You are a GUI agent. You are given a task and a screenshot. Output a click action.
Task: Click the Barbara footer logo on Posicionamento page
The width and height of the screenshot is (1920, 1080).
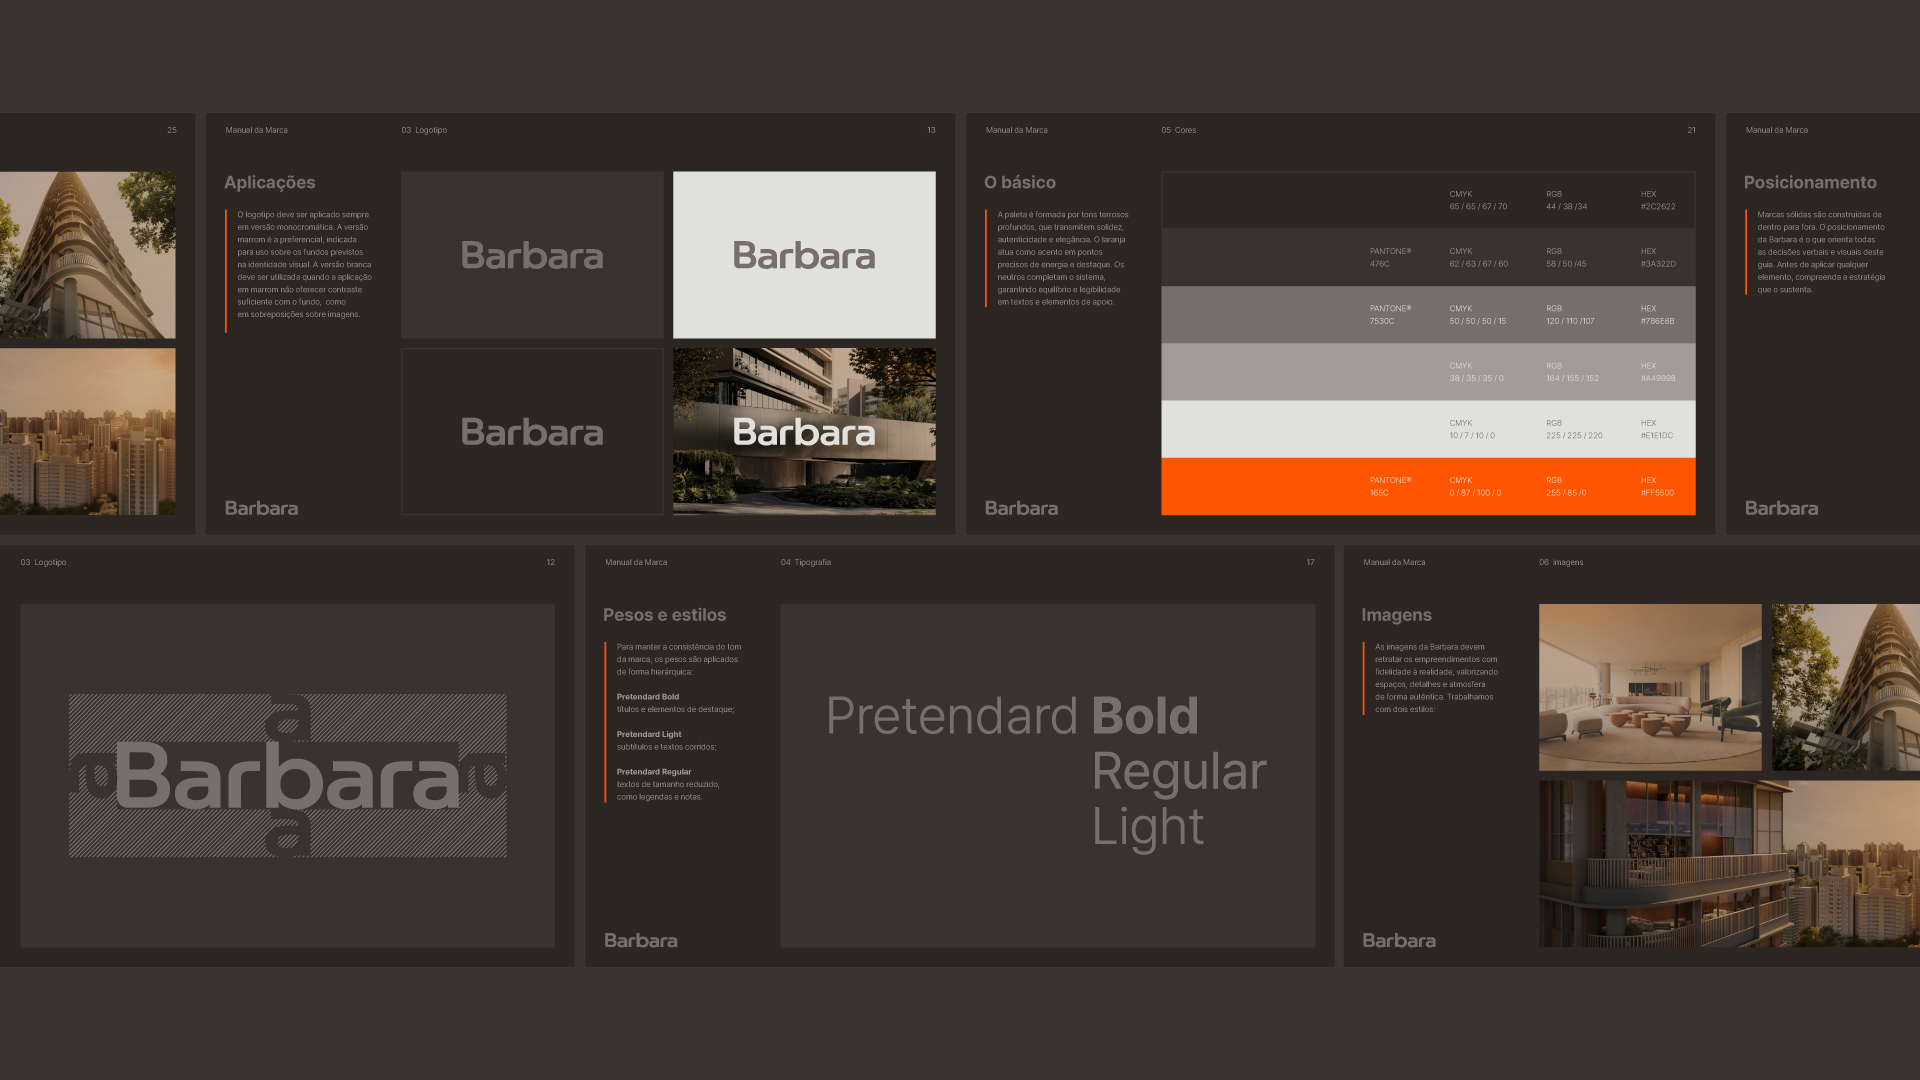1781,508
